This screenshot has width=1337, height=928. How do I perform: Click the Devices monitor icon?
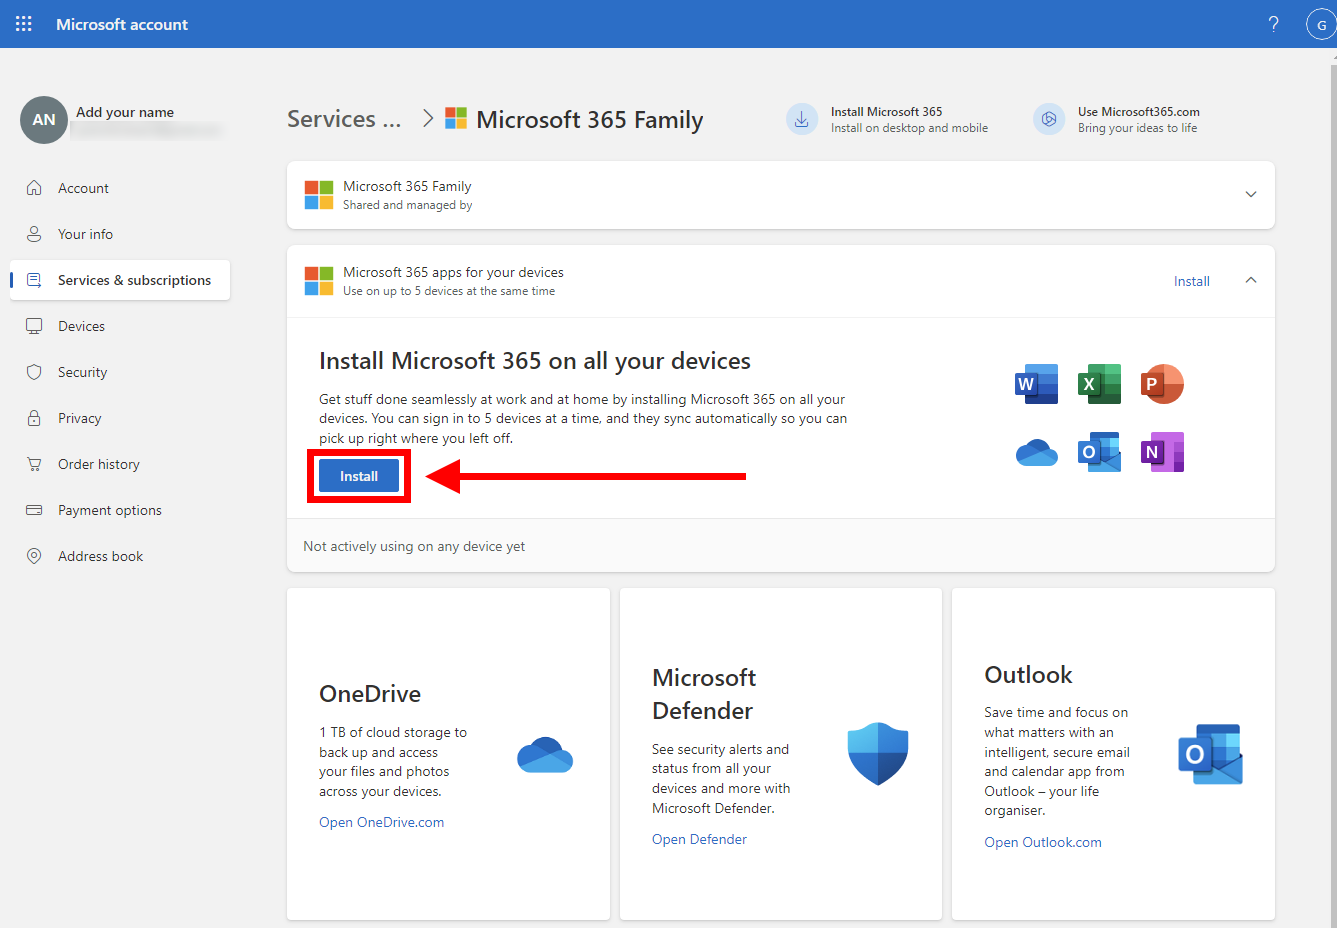point(34,326)
